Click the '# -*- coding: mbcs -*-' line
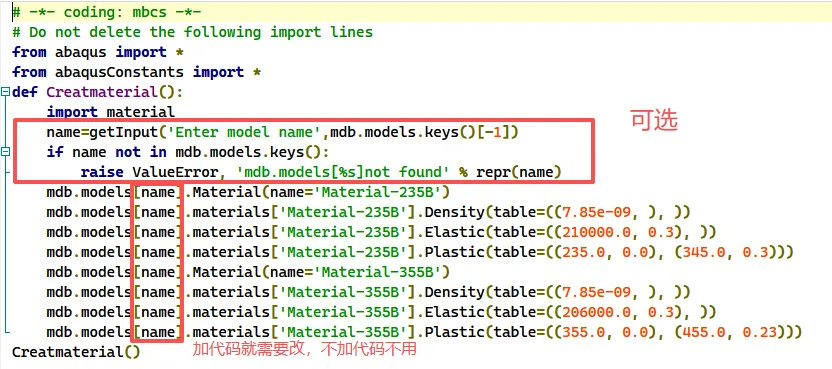 point(107,12)
